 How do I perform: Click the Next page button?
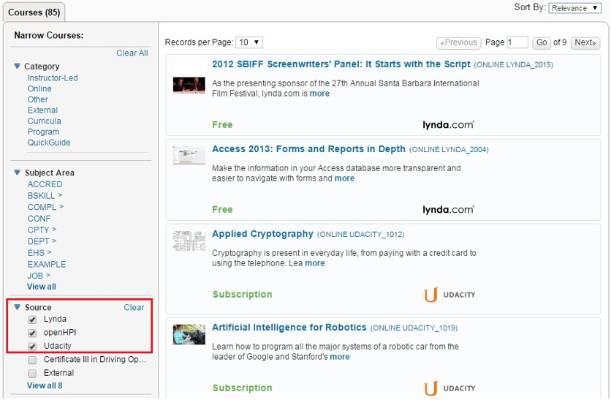click(584, 43)
